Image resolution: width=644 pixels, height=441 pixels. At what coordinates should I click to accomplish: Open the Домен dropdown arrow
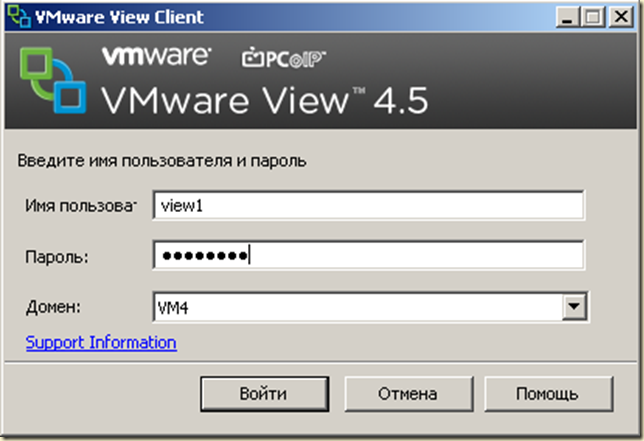574,306
